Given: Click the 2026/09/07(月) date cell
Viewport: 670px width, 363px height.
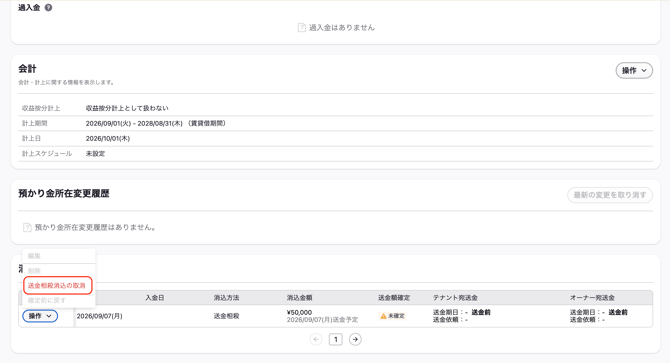Looking at the screenshot, I should coord(100,316).
